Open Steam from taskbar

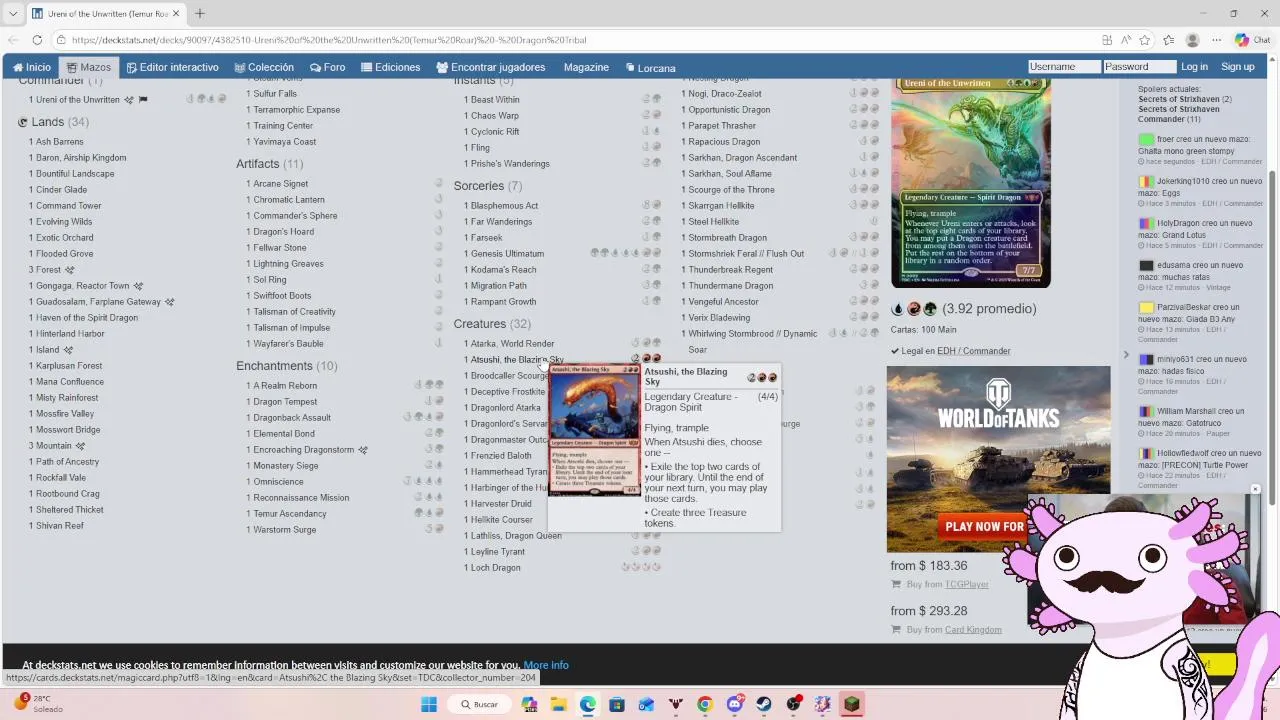pos(764,704)
